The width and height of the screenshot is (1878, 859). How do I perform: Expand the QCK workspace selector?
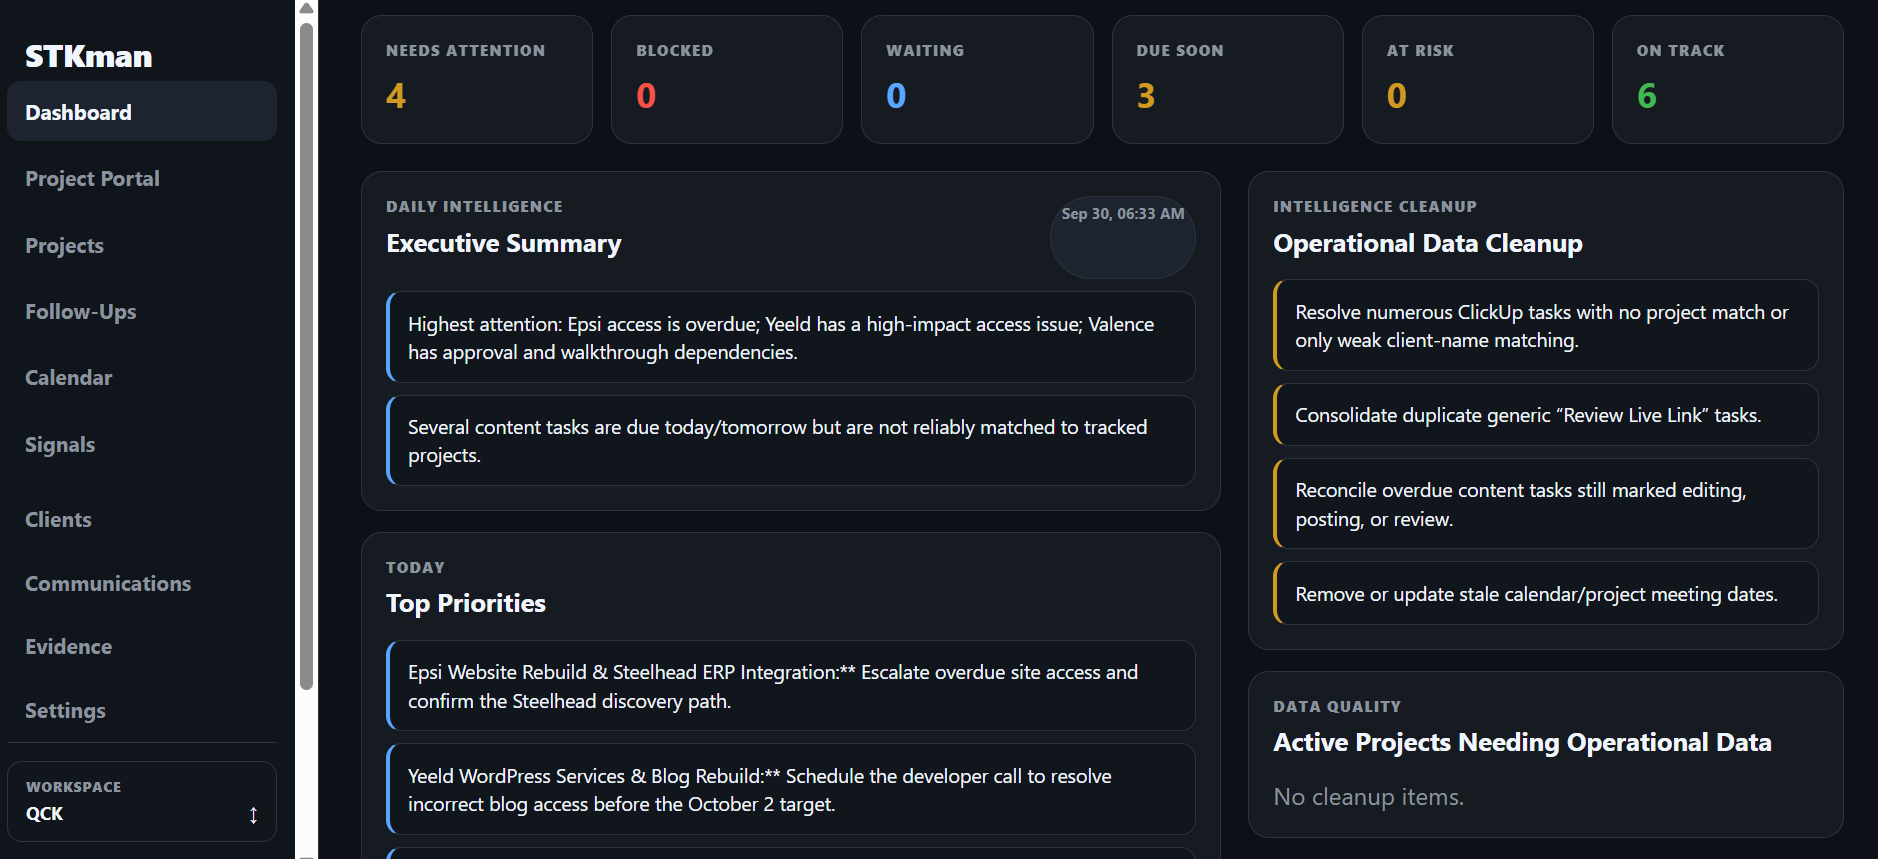(x=142, y=801)
